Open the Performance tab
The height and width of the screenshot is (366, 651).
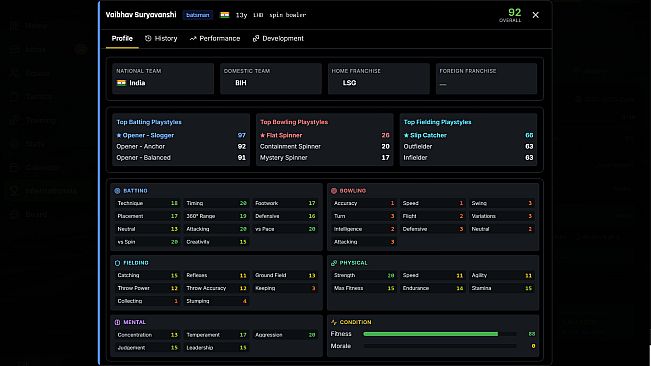(215, 39)
